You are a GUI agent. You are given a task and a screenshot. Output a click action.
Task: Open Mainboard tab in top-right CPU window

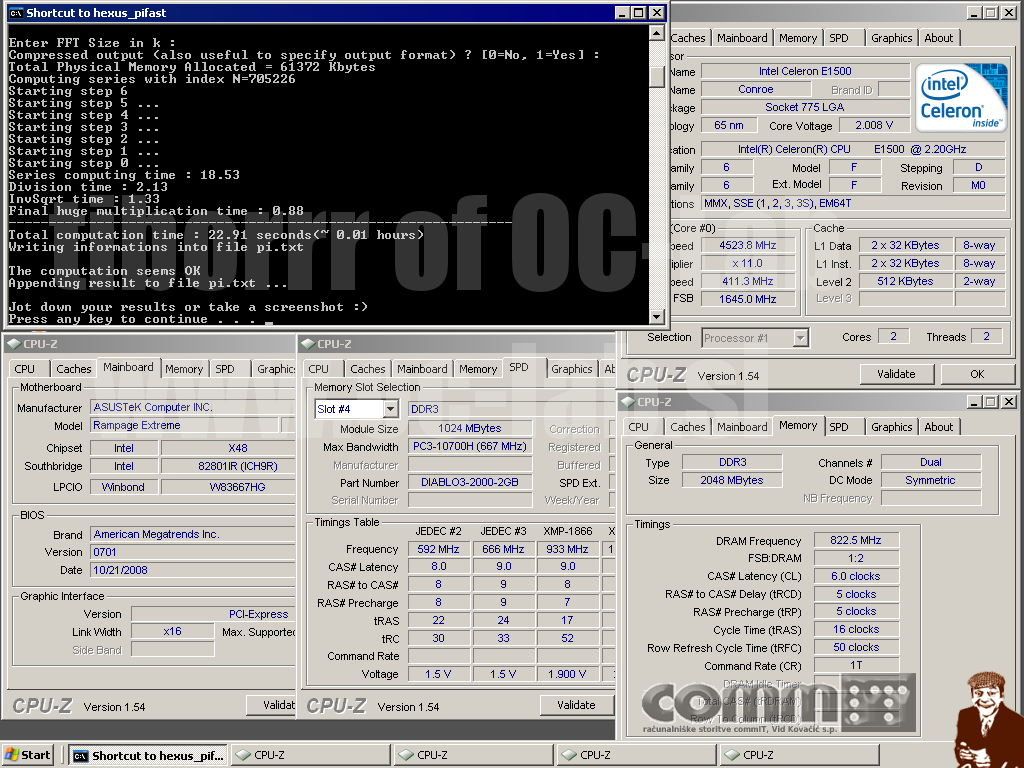click(742, 39)
